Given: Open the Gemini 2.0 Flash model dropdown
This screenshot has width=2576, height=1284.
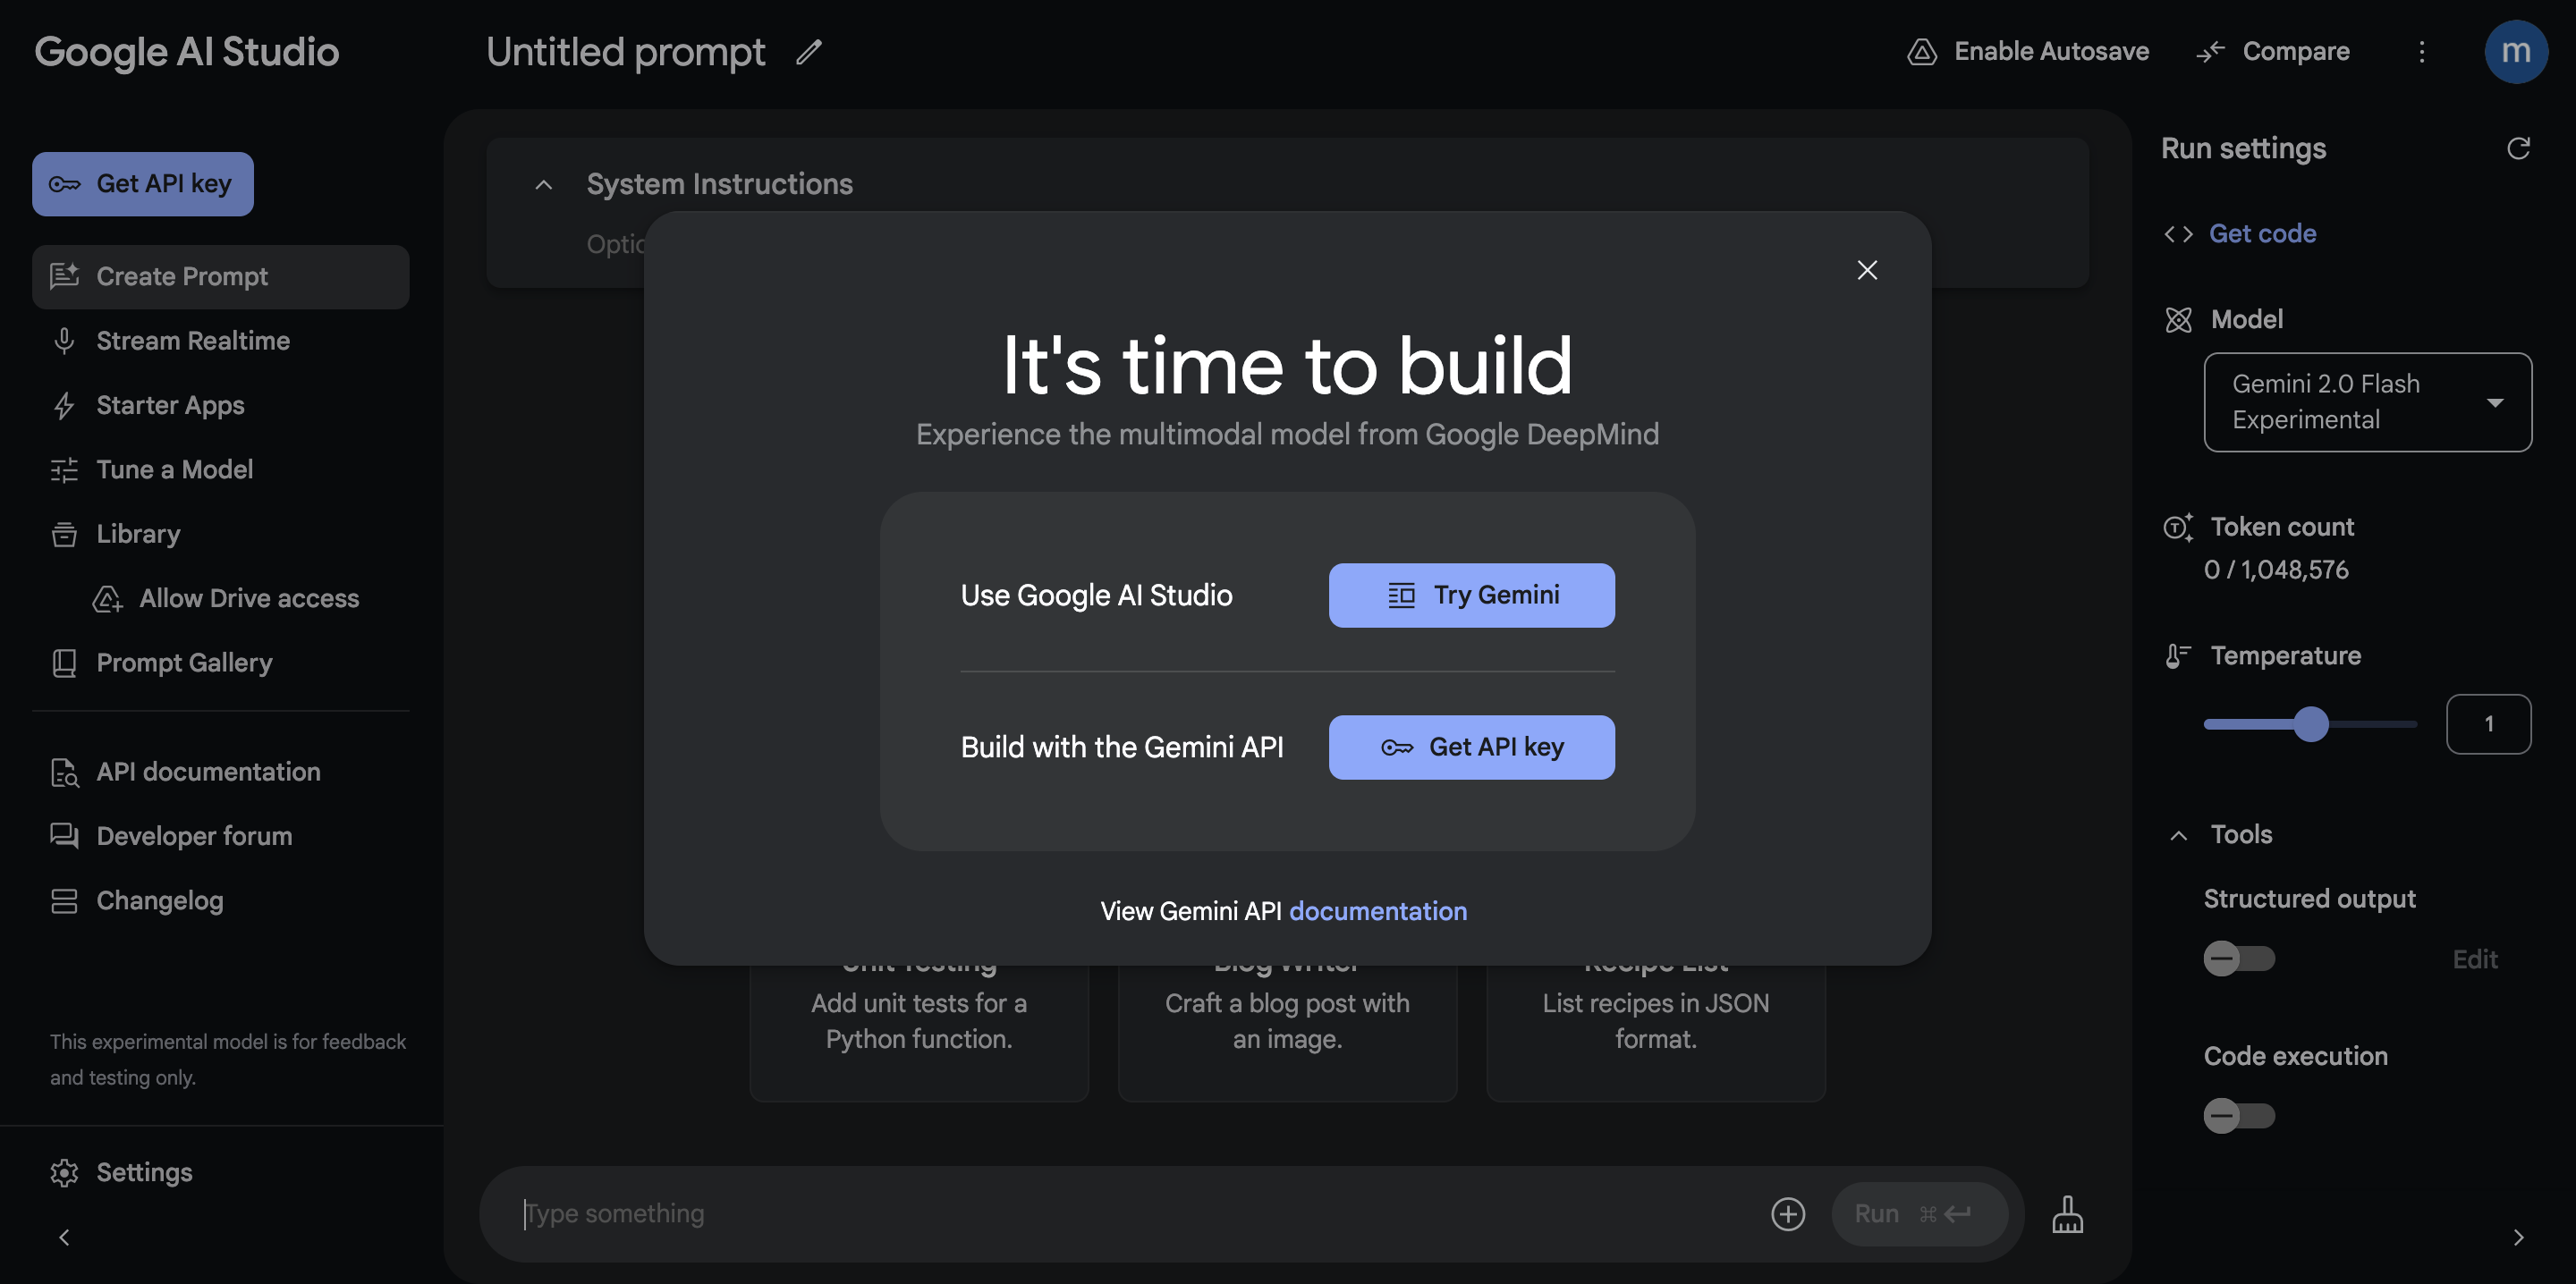Looking at the screenshot, I should [x=2366, y=402].
